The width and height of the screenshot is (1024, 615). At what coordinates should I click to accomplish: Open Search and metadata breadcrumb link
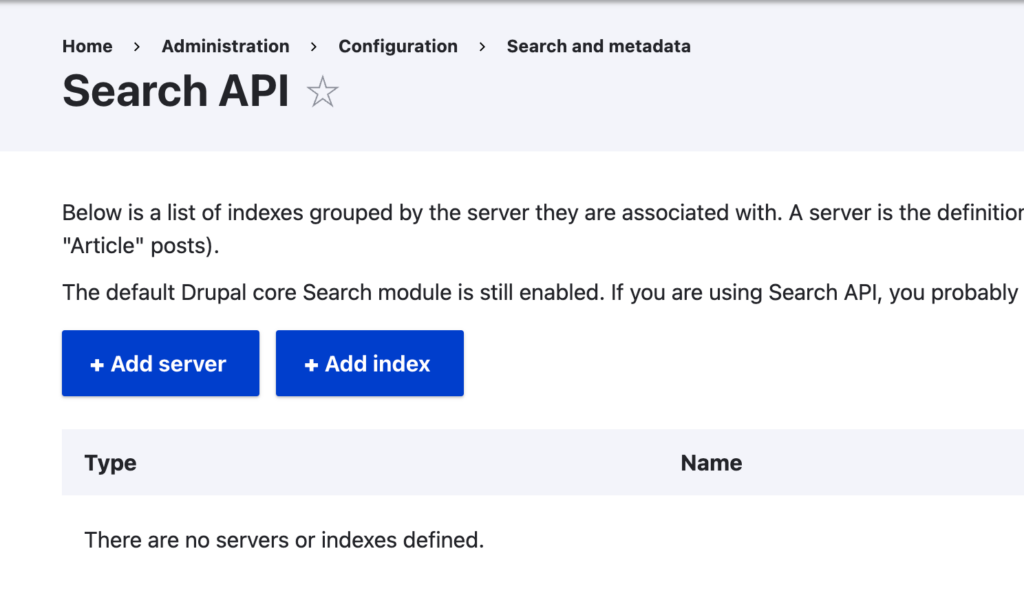pyautogui.click(x=599, y=46)
